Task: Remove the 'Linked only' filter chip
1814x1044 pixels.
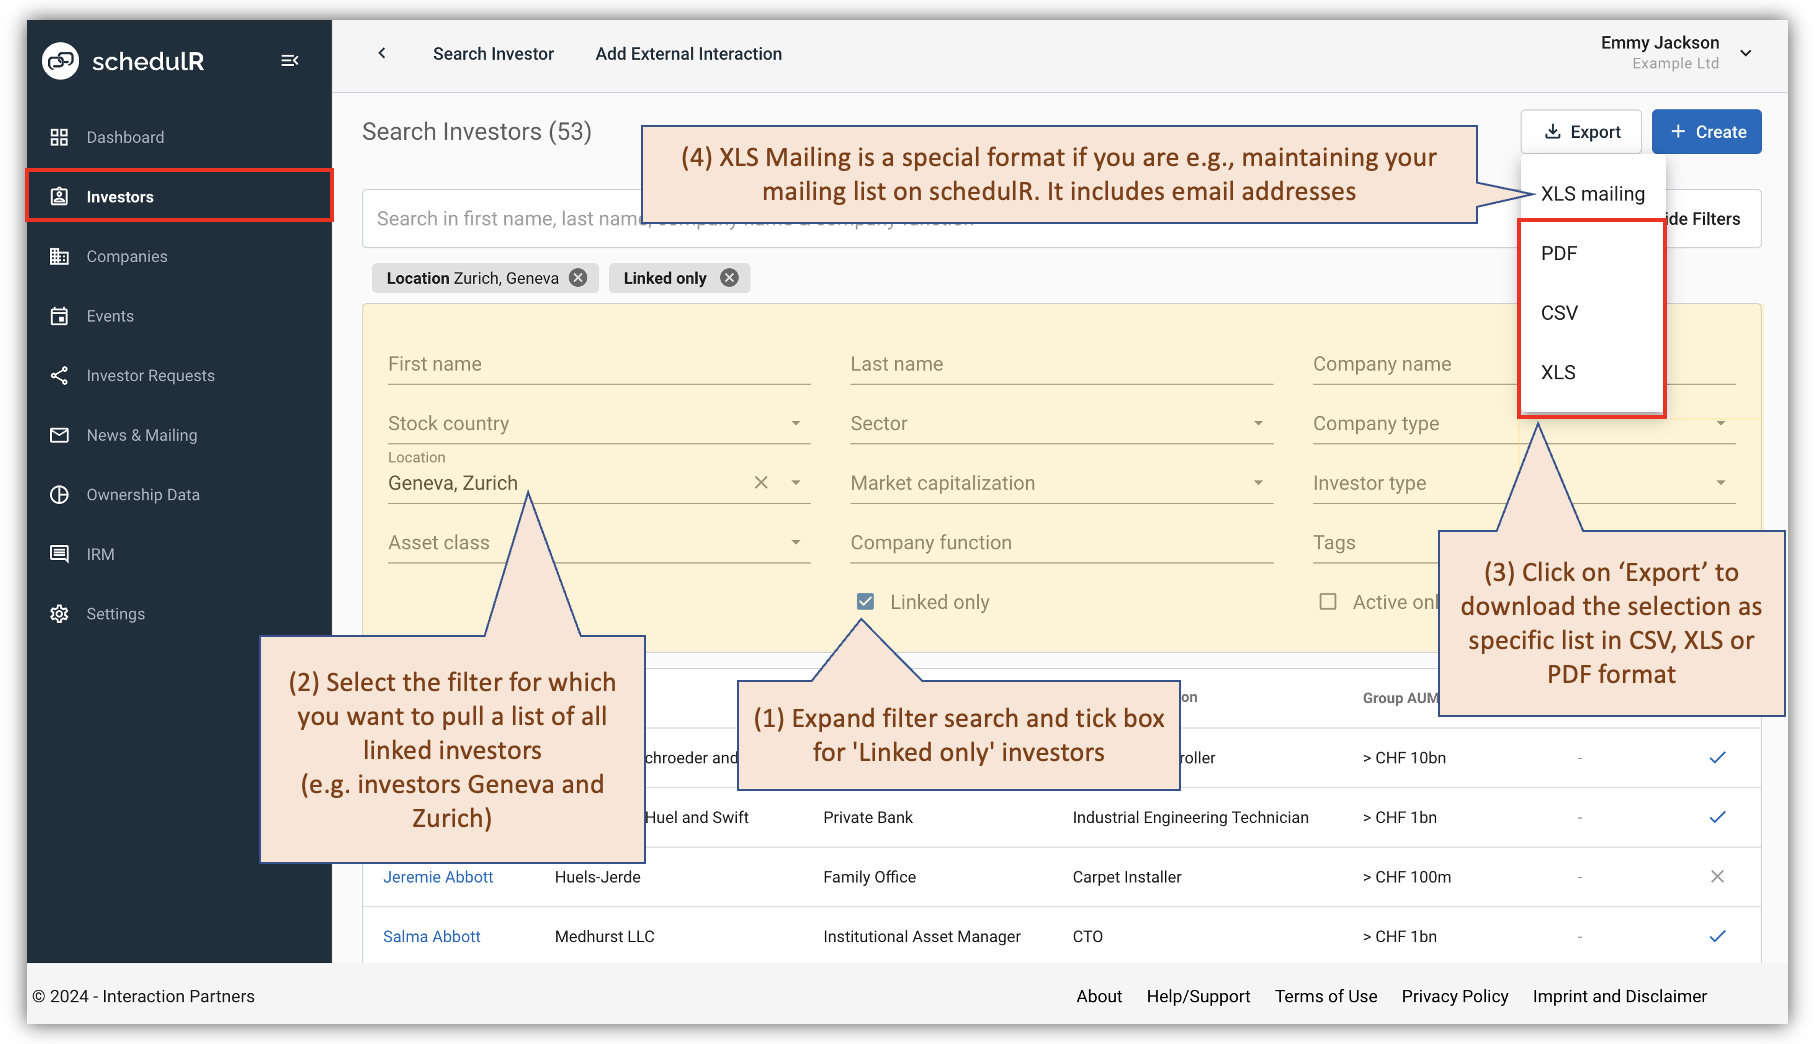Action: point(729,278)
